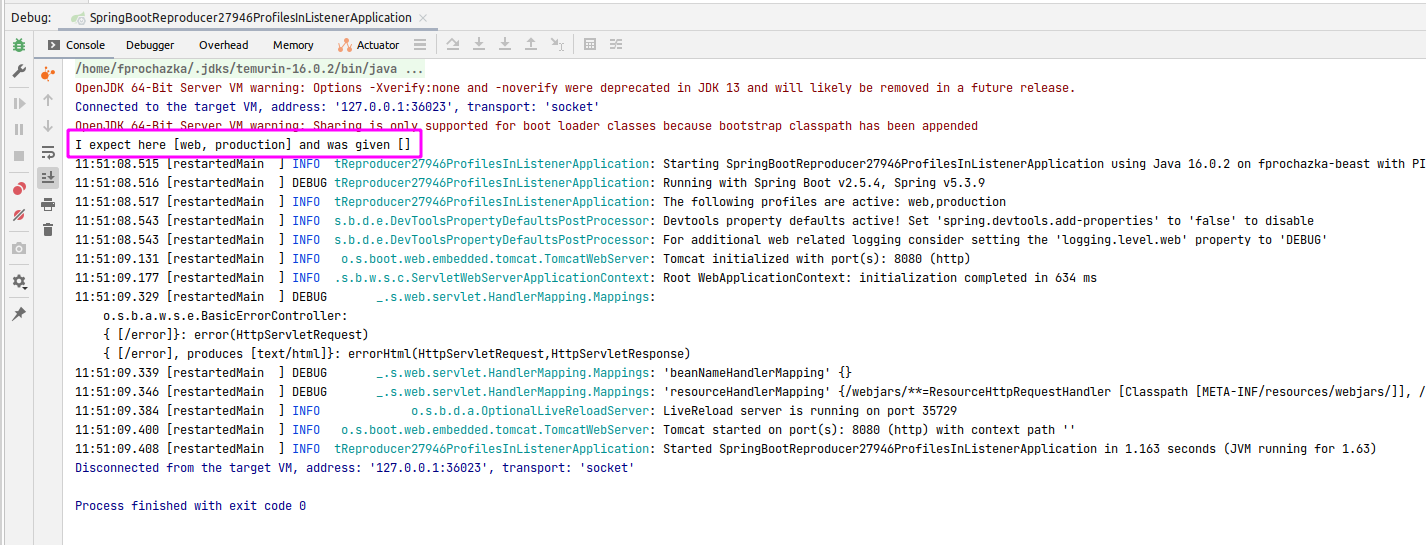Click the Stop process square icon
The width and height of the screenshot is (1426, 545).
pyautogui.click(x=19, y=156)
